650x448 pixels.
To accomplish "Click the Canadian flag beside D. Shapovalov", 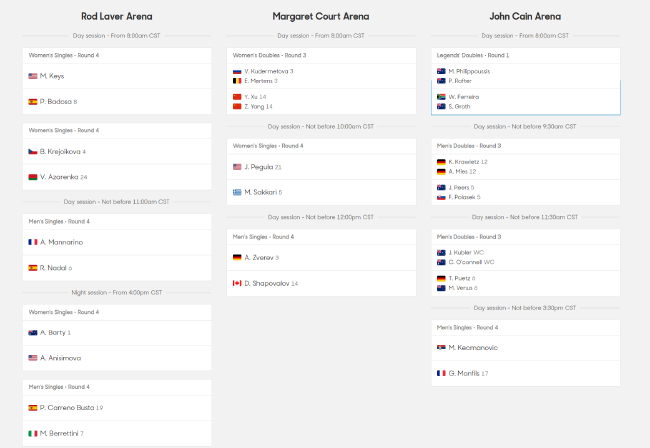I will pos(237,283).
